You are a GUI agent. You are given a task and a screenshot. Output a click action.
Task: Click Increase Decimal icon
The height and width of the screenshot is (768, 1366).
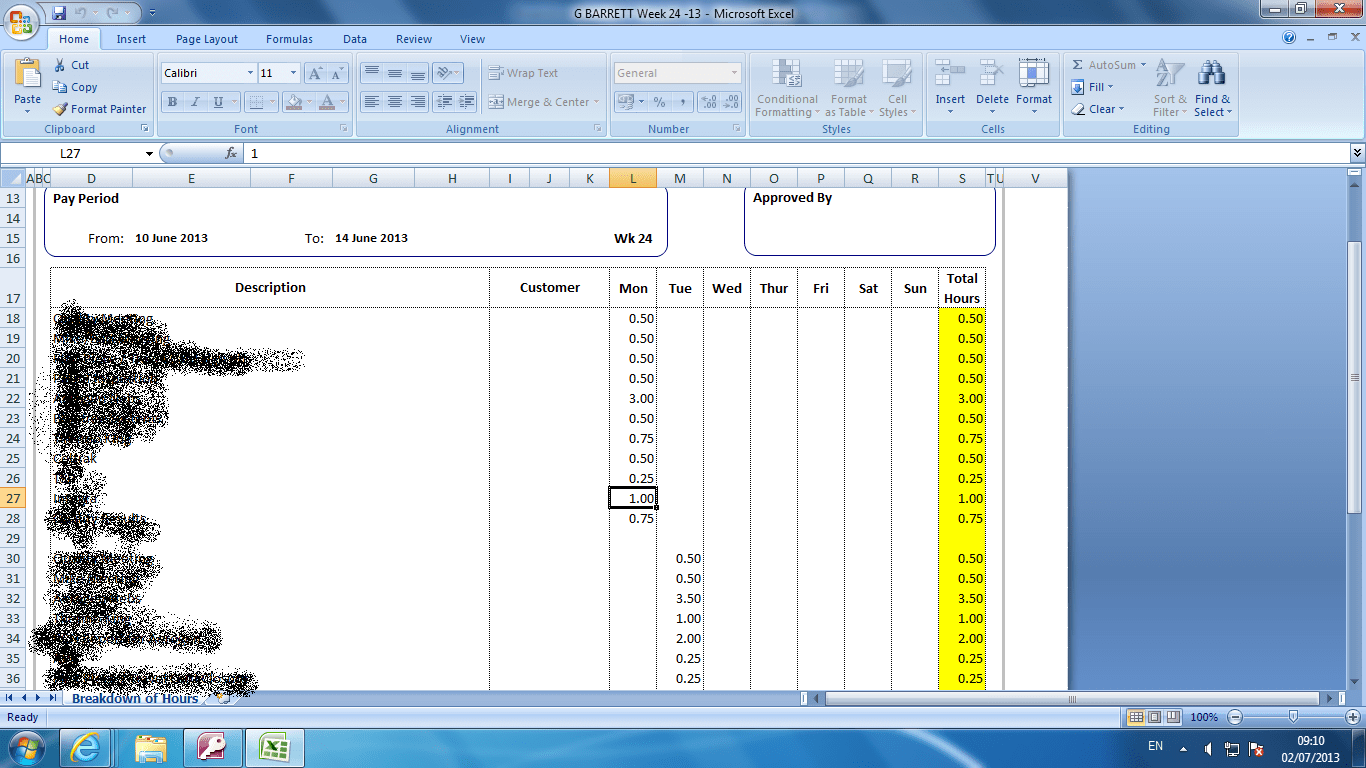(x=709, y=102)
